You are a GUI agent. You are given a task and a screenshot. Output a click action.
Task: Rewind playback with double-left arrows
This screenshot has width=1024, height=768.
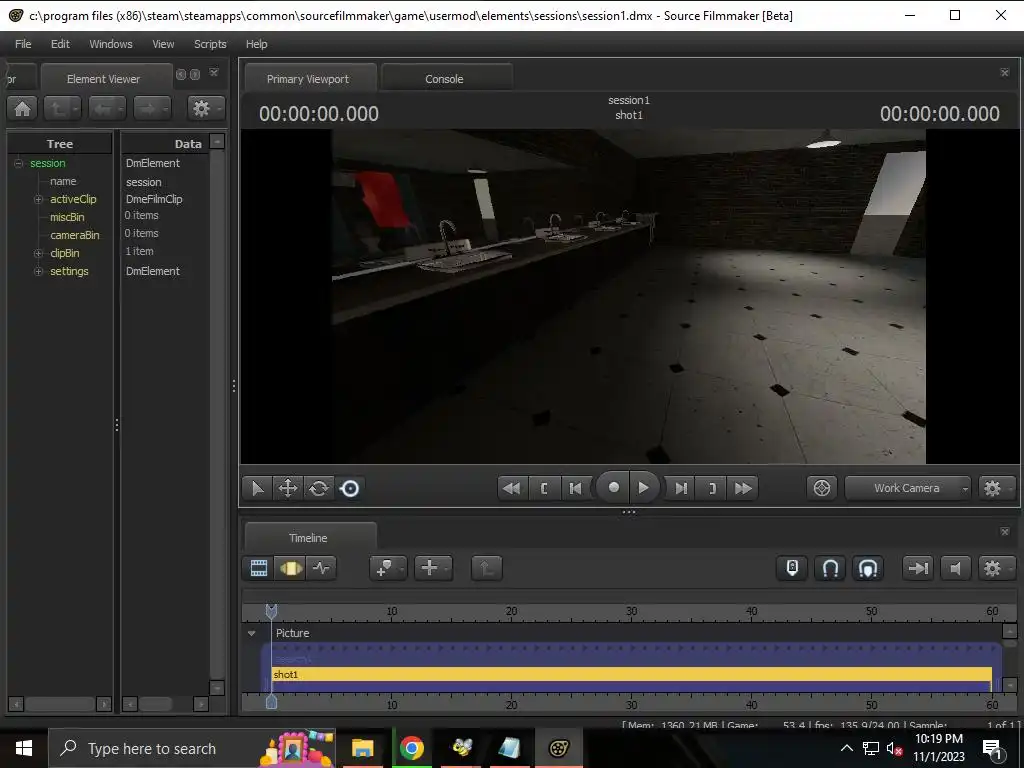pyautogui.click(x=512, y=488)
